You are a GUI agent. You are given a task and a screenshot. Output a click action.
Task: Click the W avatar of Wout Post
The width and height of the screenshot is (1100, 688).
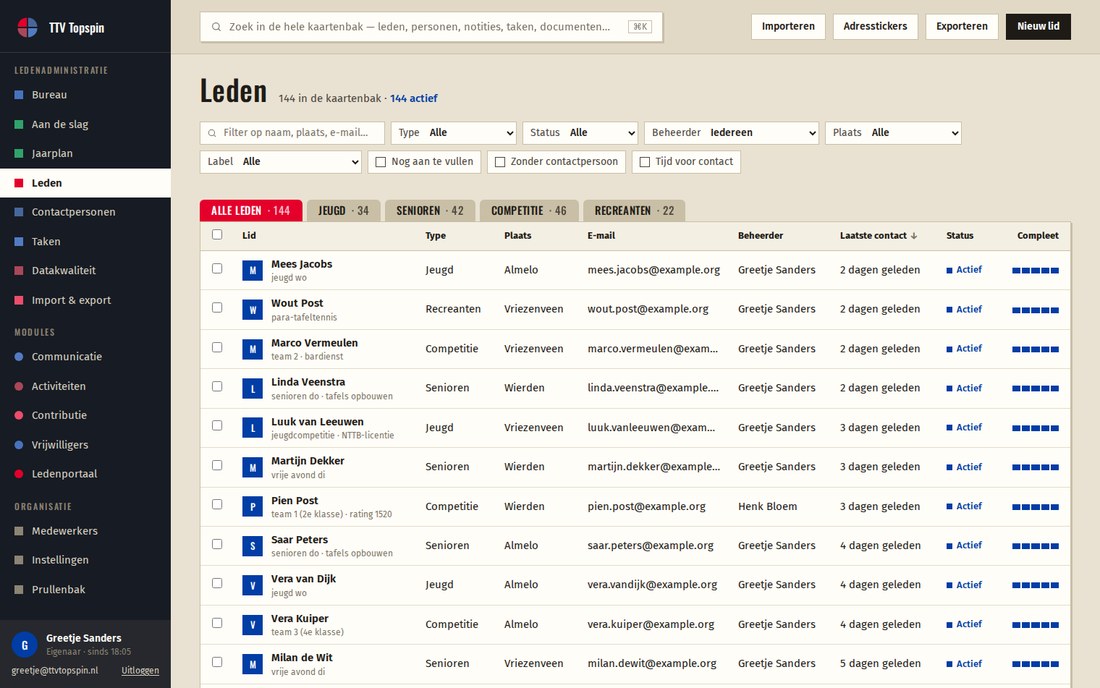[253, 309]
